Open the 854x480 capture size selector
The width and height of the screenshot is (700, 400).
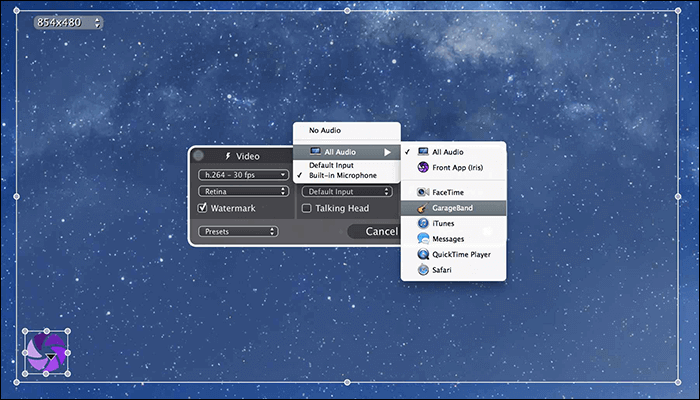(x=68, y=22)
